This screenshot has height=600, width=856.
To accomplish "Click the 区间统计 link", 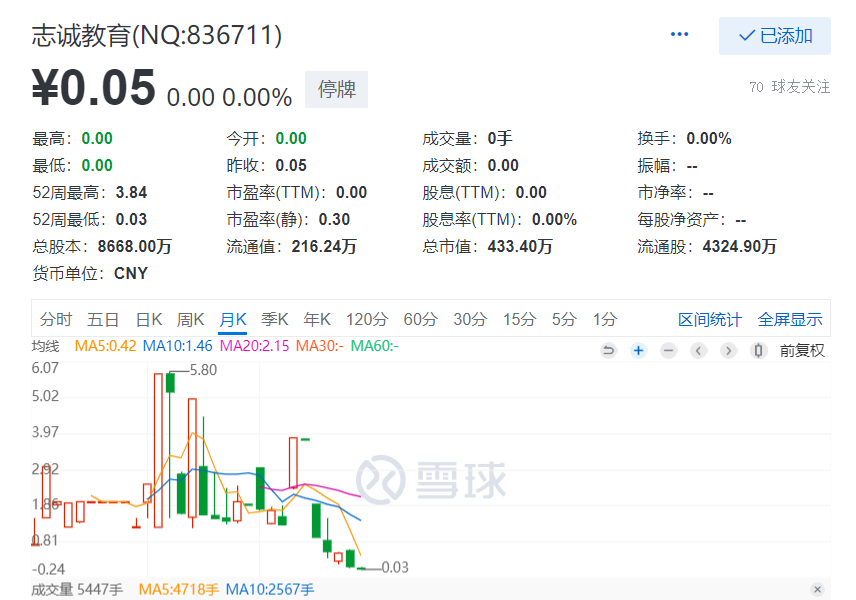I will pos(710,320).
